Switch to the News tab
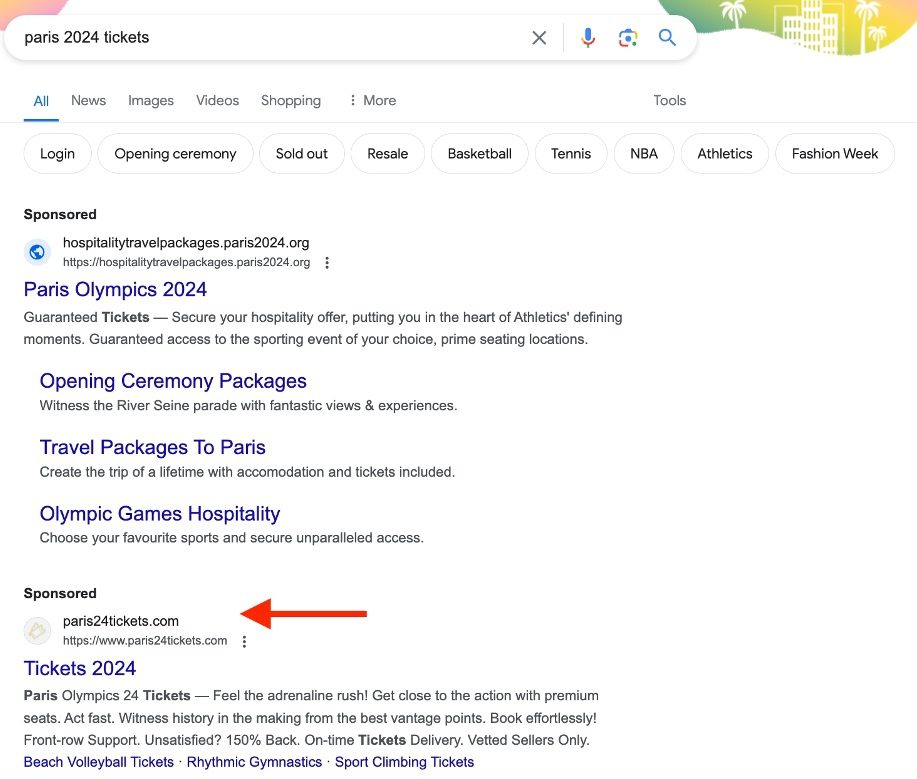The width and height of the screenshot is (917, 779). [88, 100]
